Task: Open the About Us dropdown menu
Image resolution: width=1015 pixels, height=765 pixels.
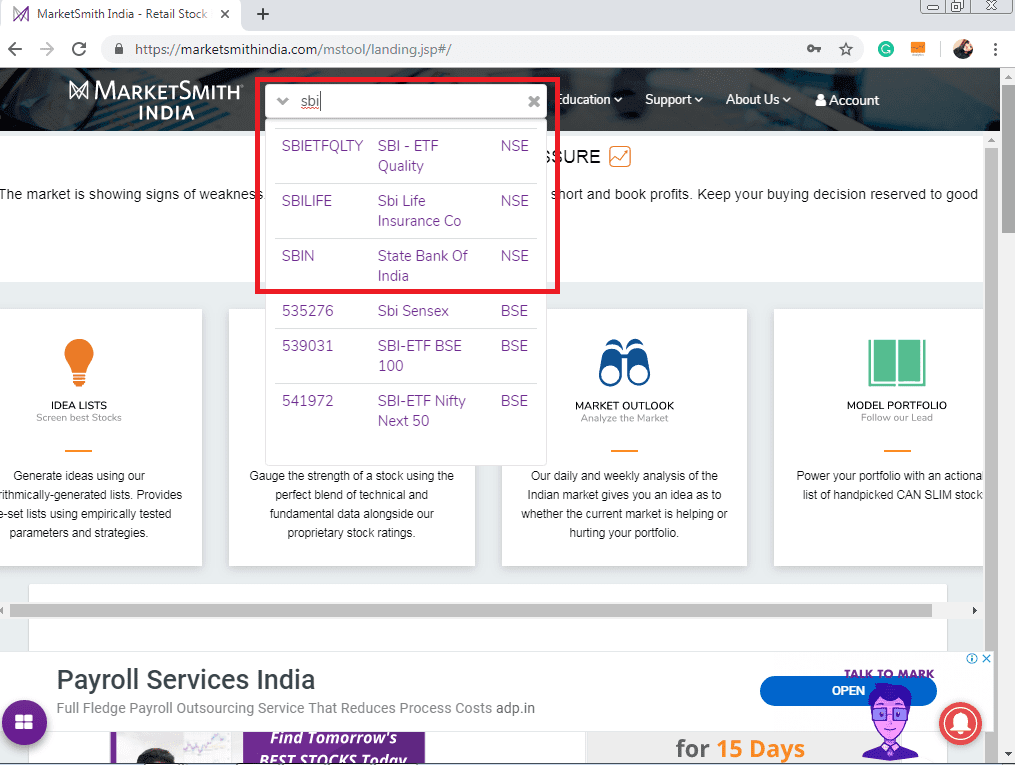Action: (x=758, y=100)
